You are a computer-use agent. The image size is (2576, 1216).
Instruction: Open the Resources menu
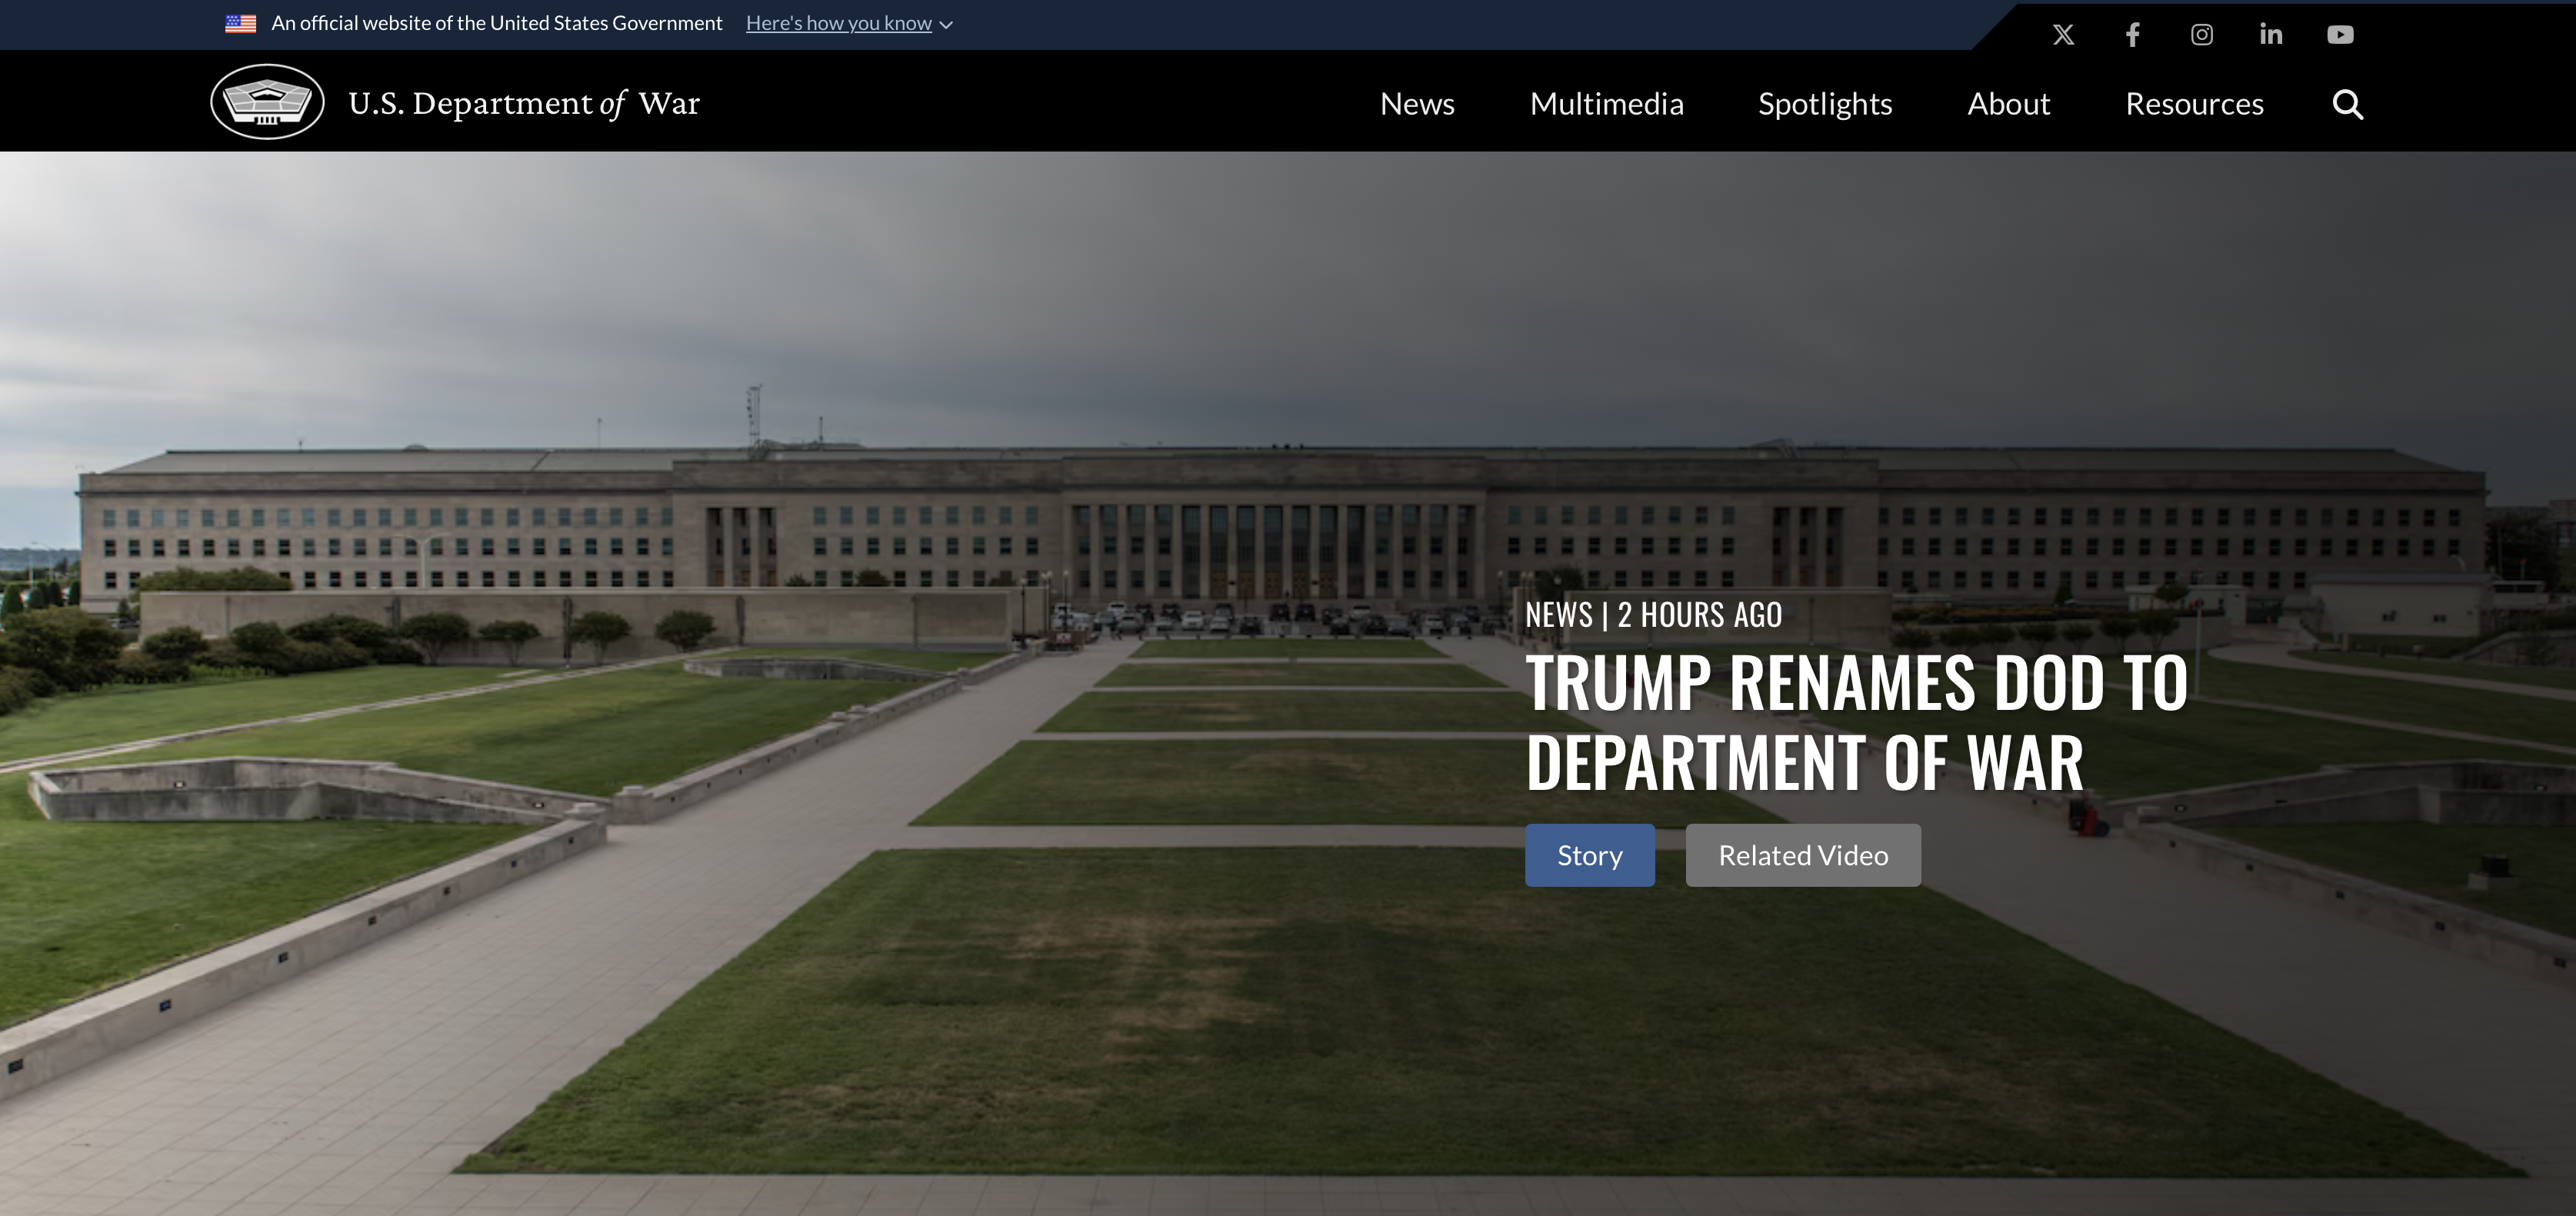[x=2194, y=104]
